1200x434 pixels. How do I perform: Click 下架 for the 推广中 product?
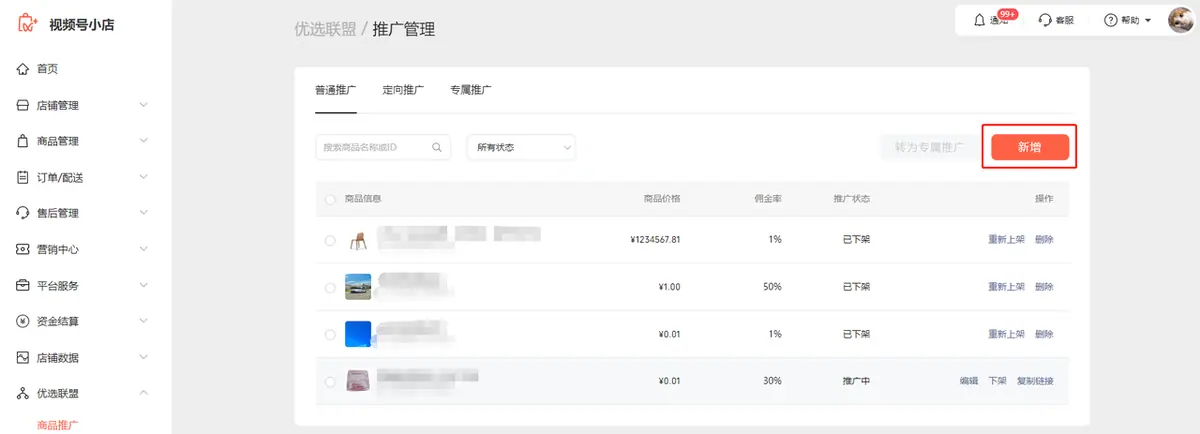coord(997,381)
